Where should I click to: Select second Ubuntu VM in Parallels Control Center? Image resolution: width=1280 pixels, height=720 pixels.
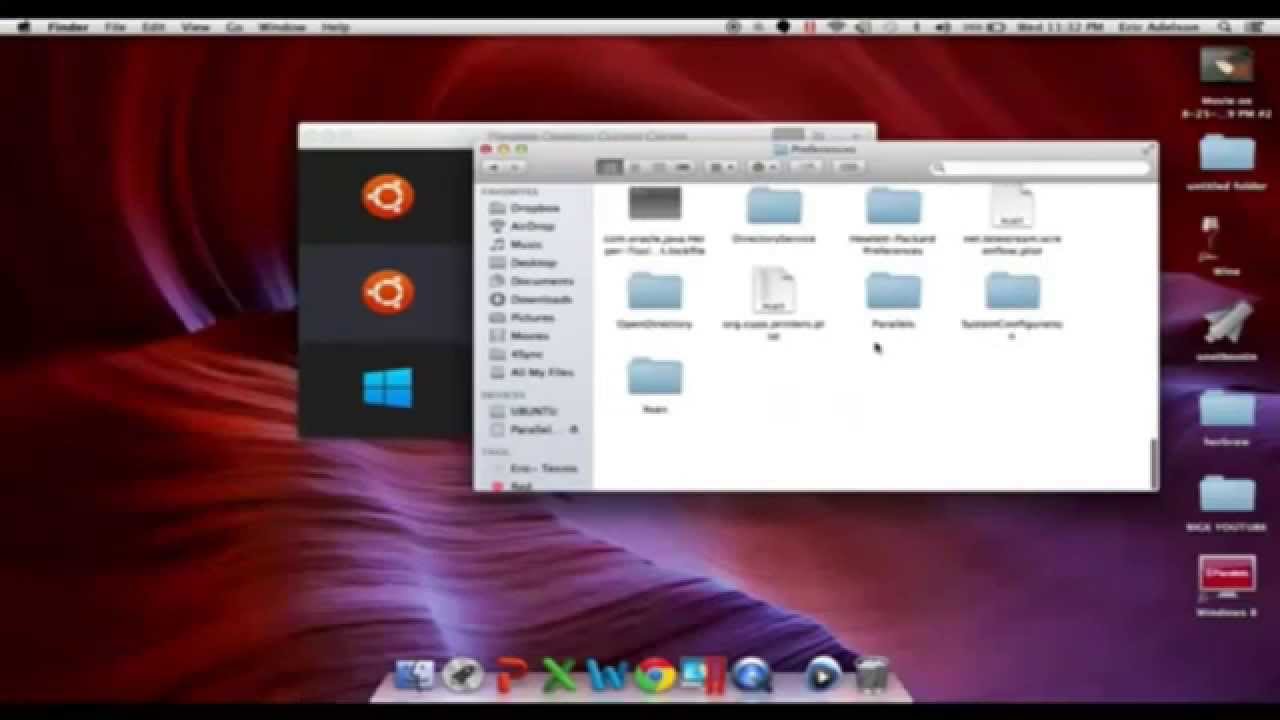[387, 291]
